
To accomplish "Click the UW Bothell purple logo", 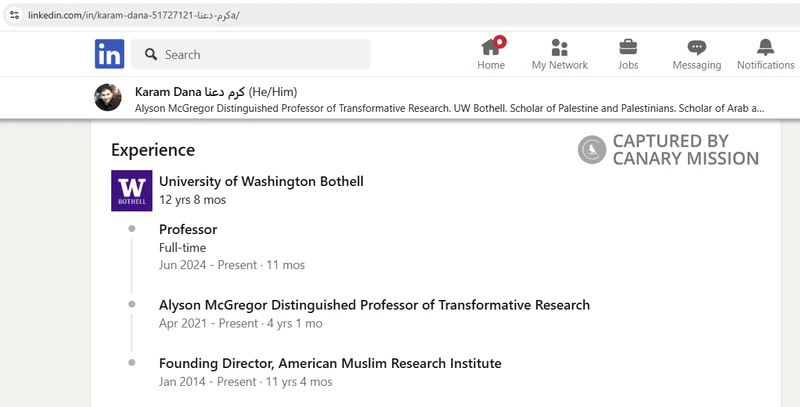I will pyautogui.click(x=131, y=191).
